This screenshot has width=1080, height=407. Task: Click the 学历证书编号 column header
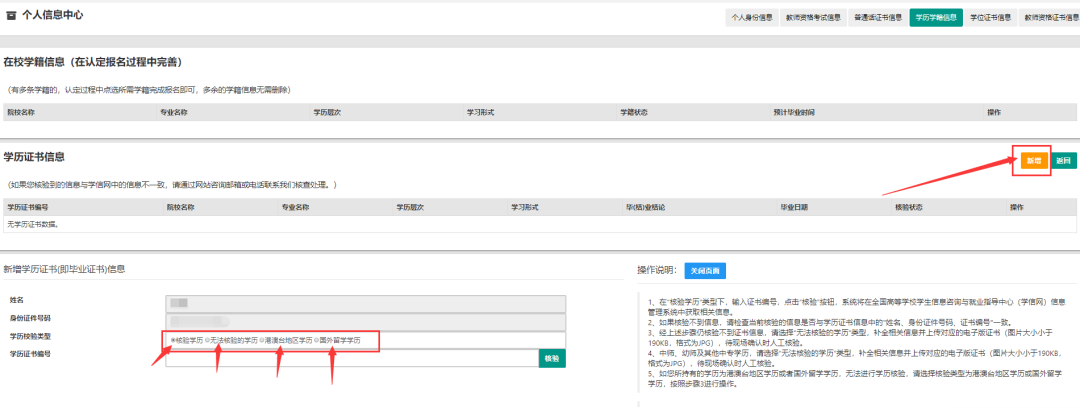(28, 207)
